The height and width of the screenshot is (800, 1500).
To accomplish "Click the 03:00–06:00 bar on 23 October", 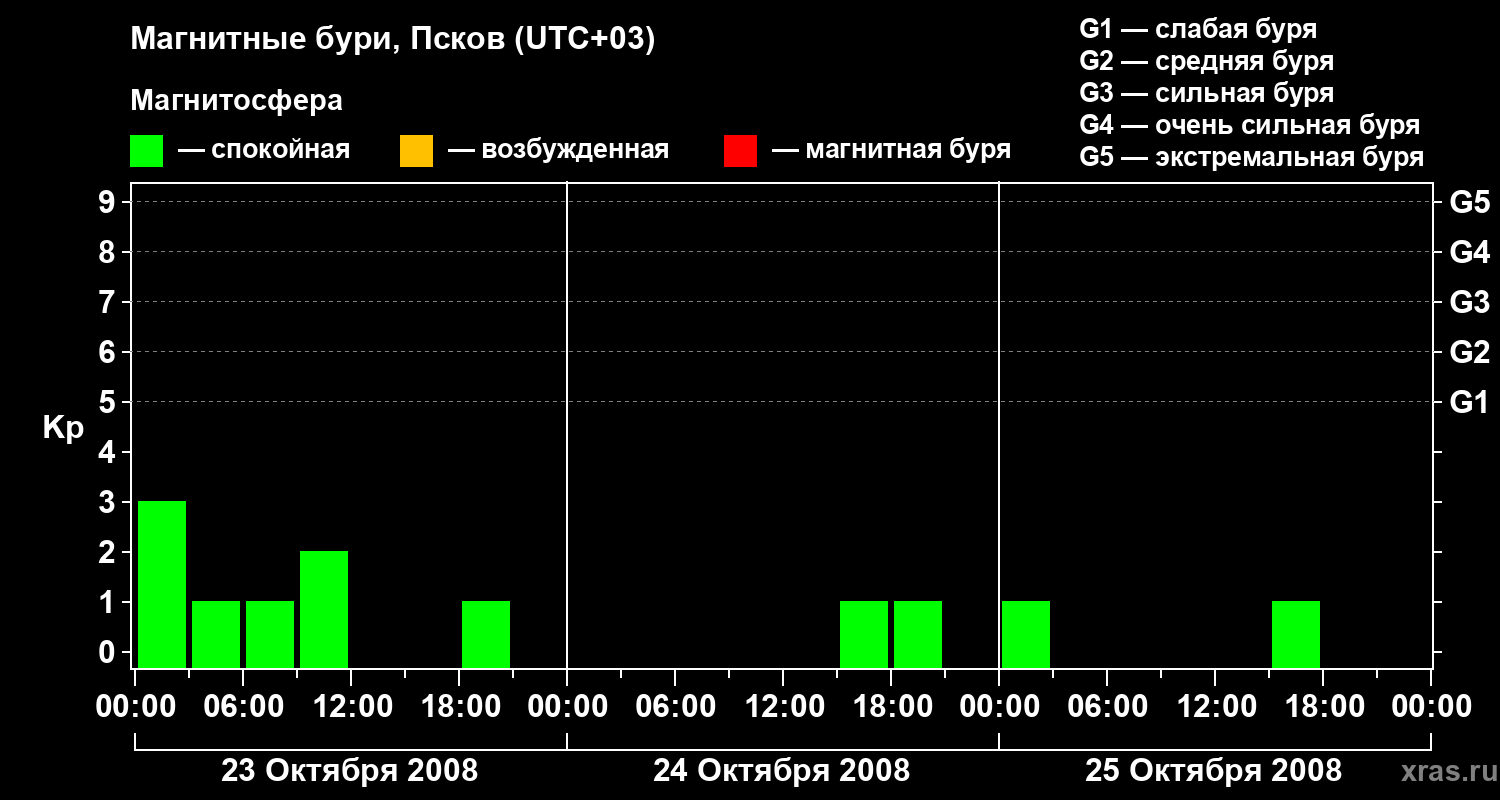I will tap(216, 634).
